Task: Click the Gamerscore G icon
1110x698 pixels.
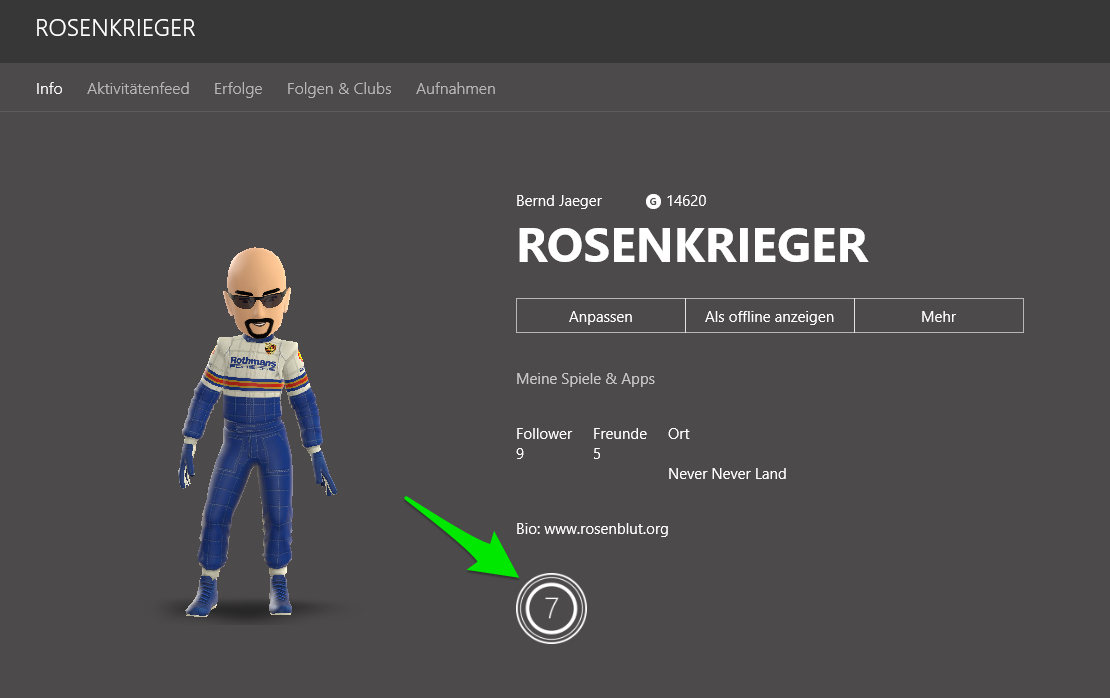Action: 653,201
